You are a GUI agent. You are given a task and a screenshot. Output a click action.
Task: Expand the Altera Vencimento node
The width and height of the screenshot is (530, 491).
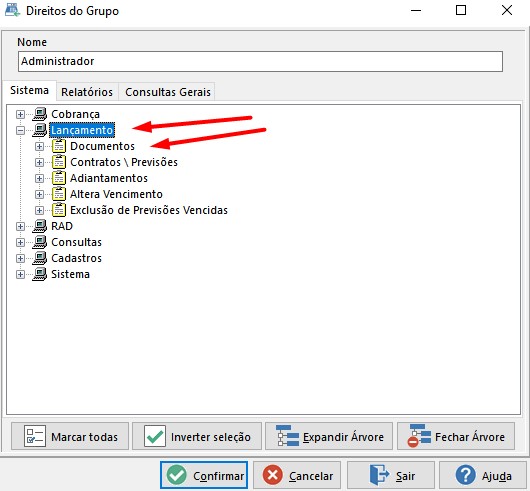point(39,194)
